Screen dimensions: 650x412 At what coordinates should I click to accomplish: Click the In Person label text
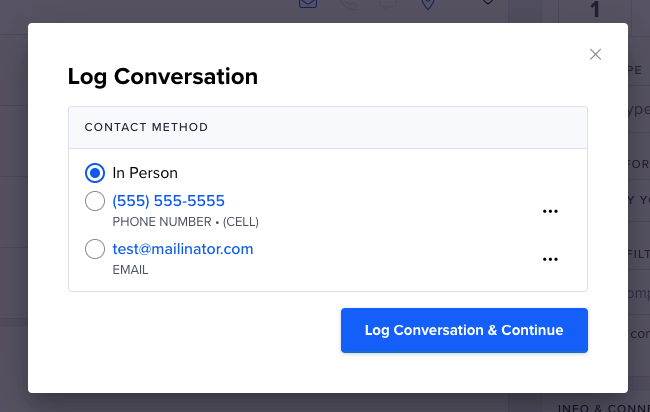click(x=145, y=173)
